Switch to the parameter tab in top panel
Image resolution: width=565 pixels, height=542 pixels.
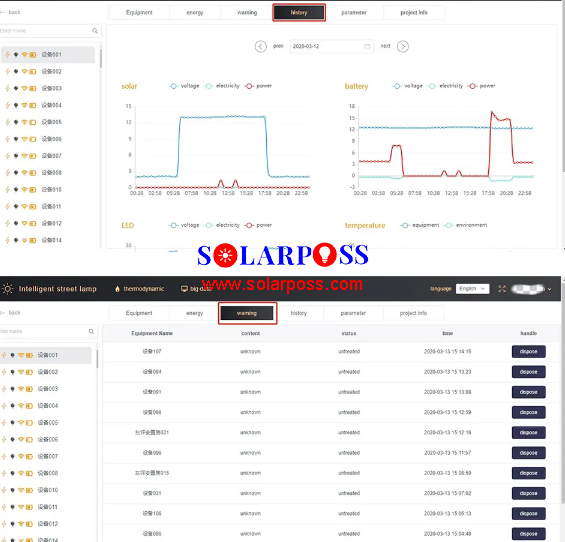click(x=354, y=13)
